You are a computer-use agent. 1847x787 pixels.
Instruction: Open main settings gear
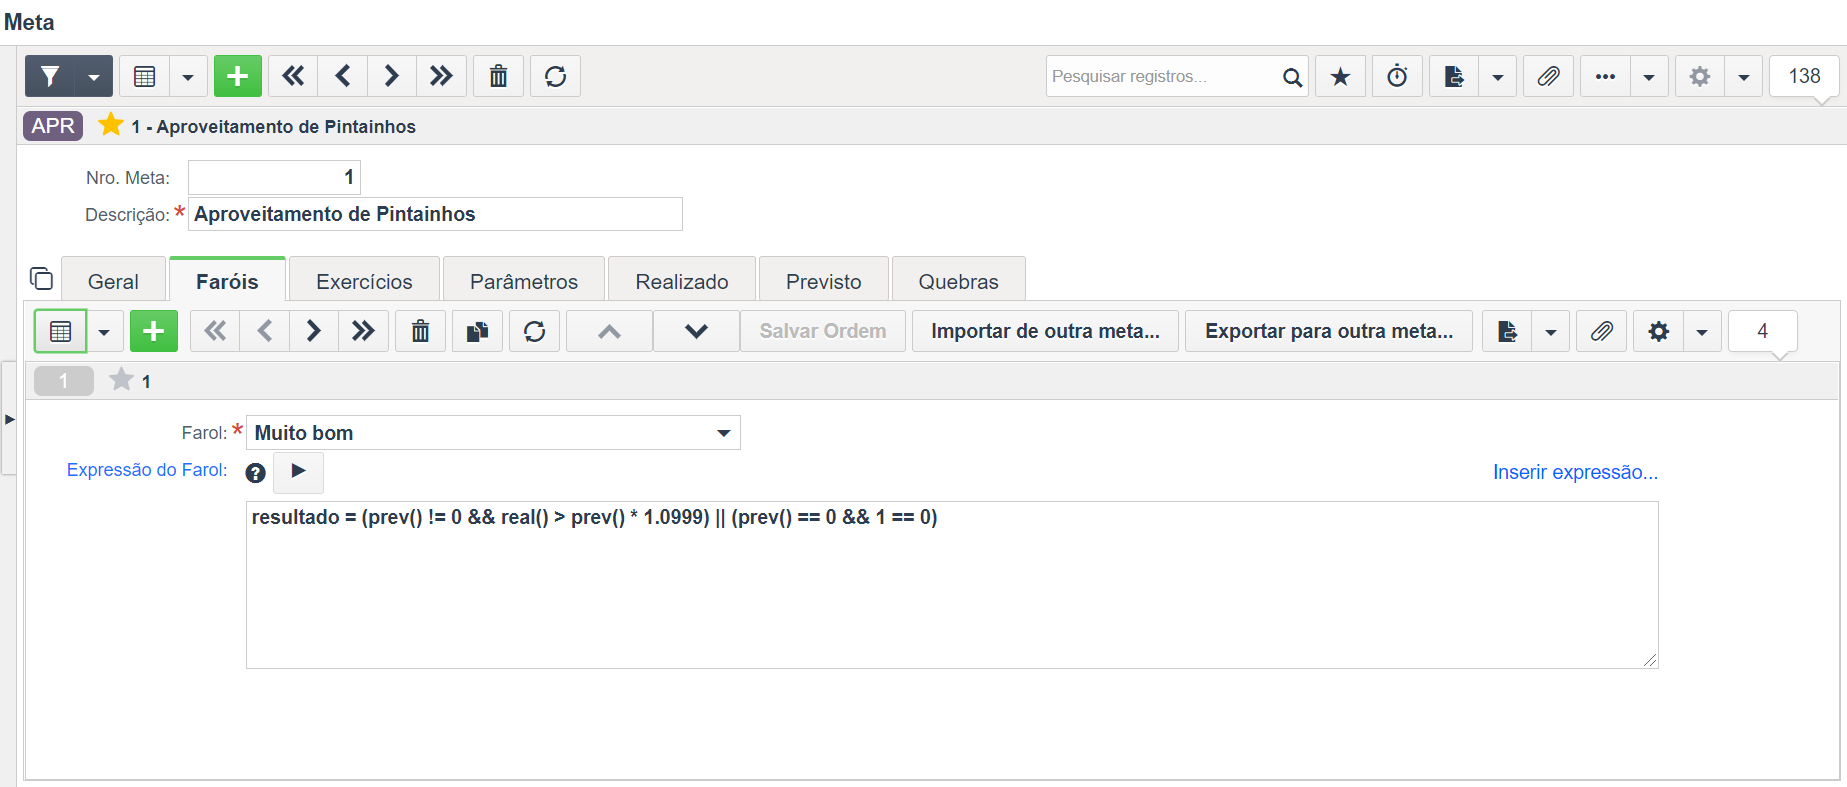point(1699,76)
